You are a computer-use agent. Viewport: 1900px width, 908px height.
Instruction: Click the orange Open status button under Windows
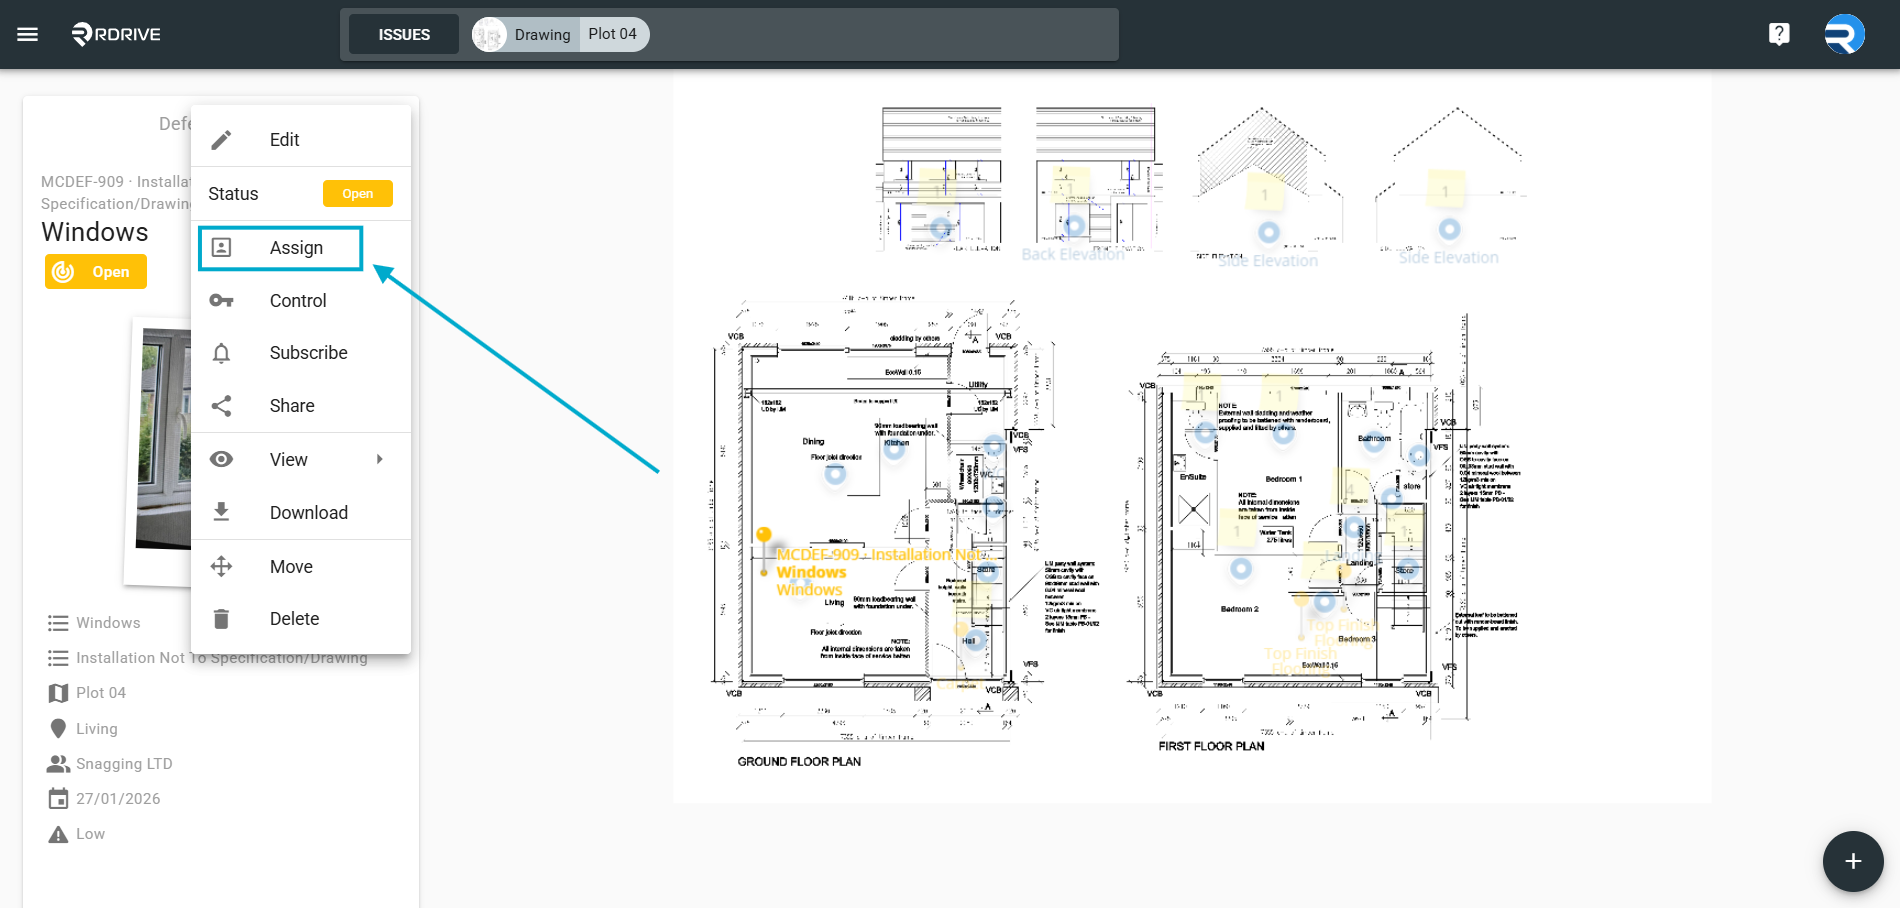click(96, 272)
